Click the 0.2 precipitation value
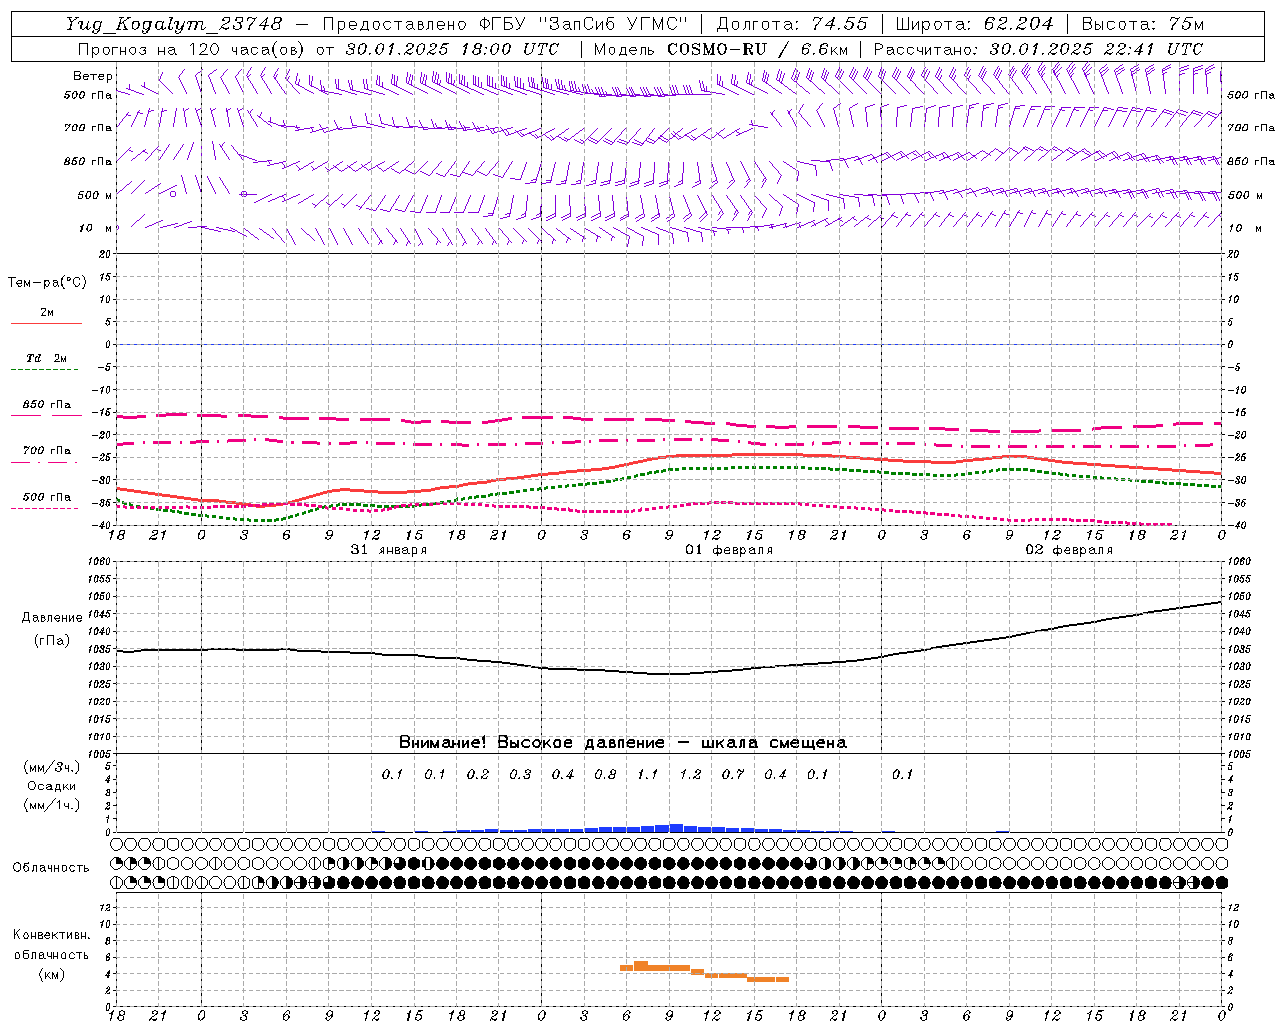The height and width of the screenshot is (1024, 1280). (478, 775)
